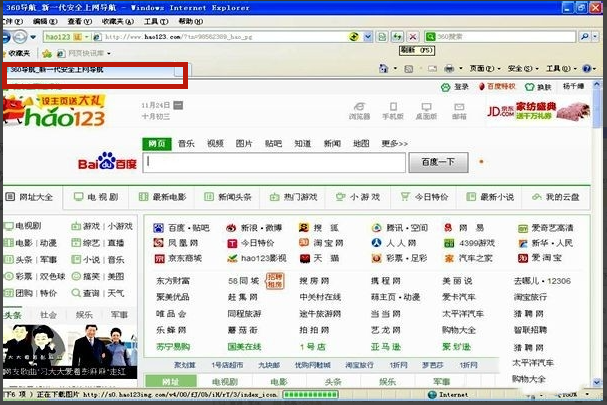Open the 帮助 menu
The height and width of the screenshot is (405, 607).
tap(190, 21)
